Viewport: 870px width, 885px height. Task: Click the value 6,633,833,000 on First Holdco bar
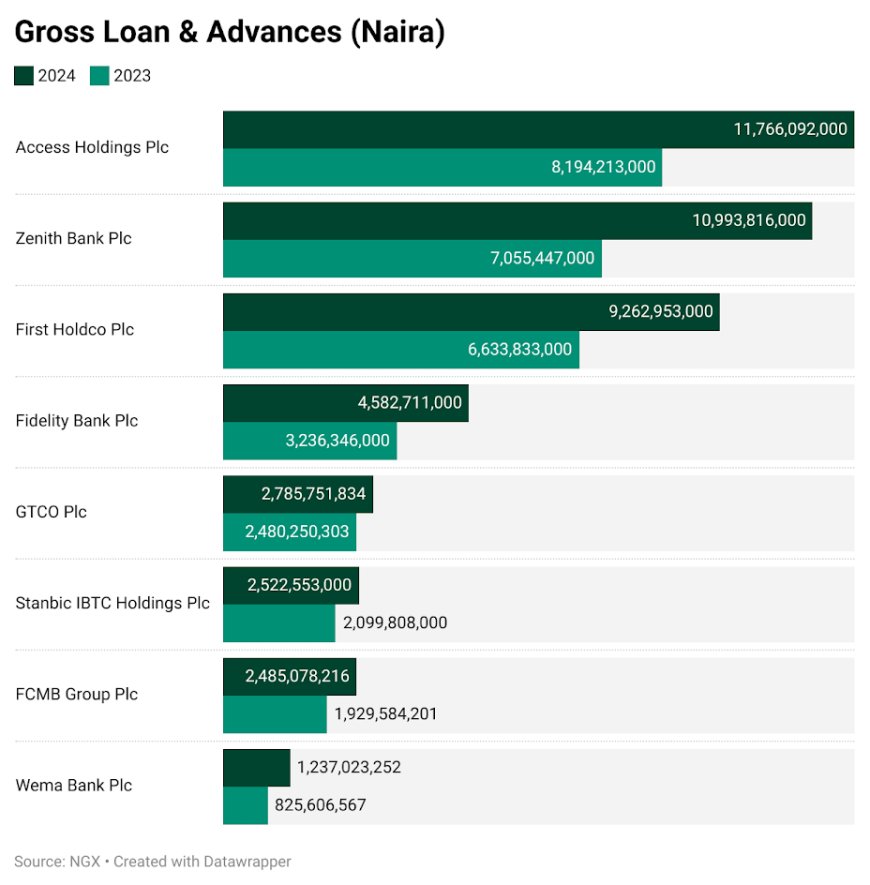519,349
